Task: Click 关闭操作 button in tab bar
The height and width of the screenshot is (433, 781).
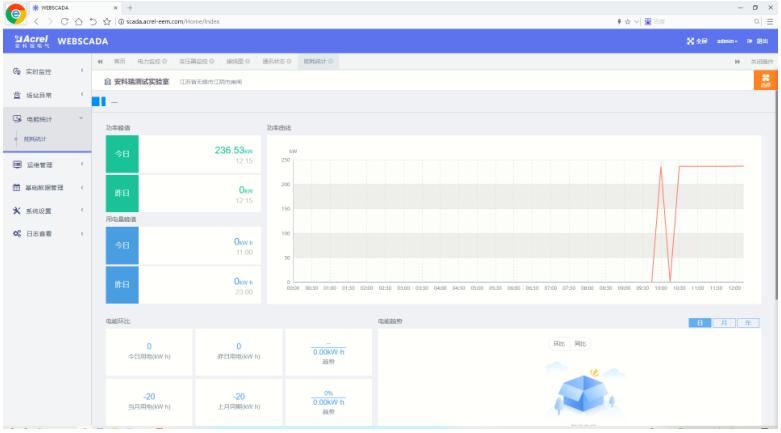Action: [761, 61]
